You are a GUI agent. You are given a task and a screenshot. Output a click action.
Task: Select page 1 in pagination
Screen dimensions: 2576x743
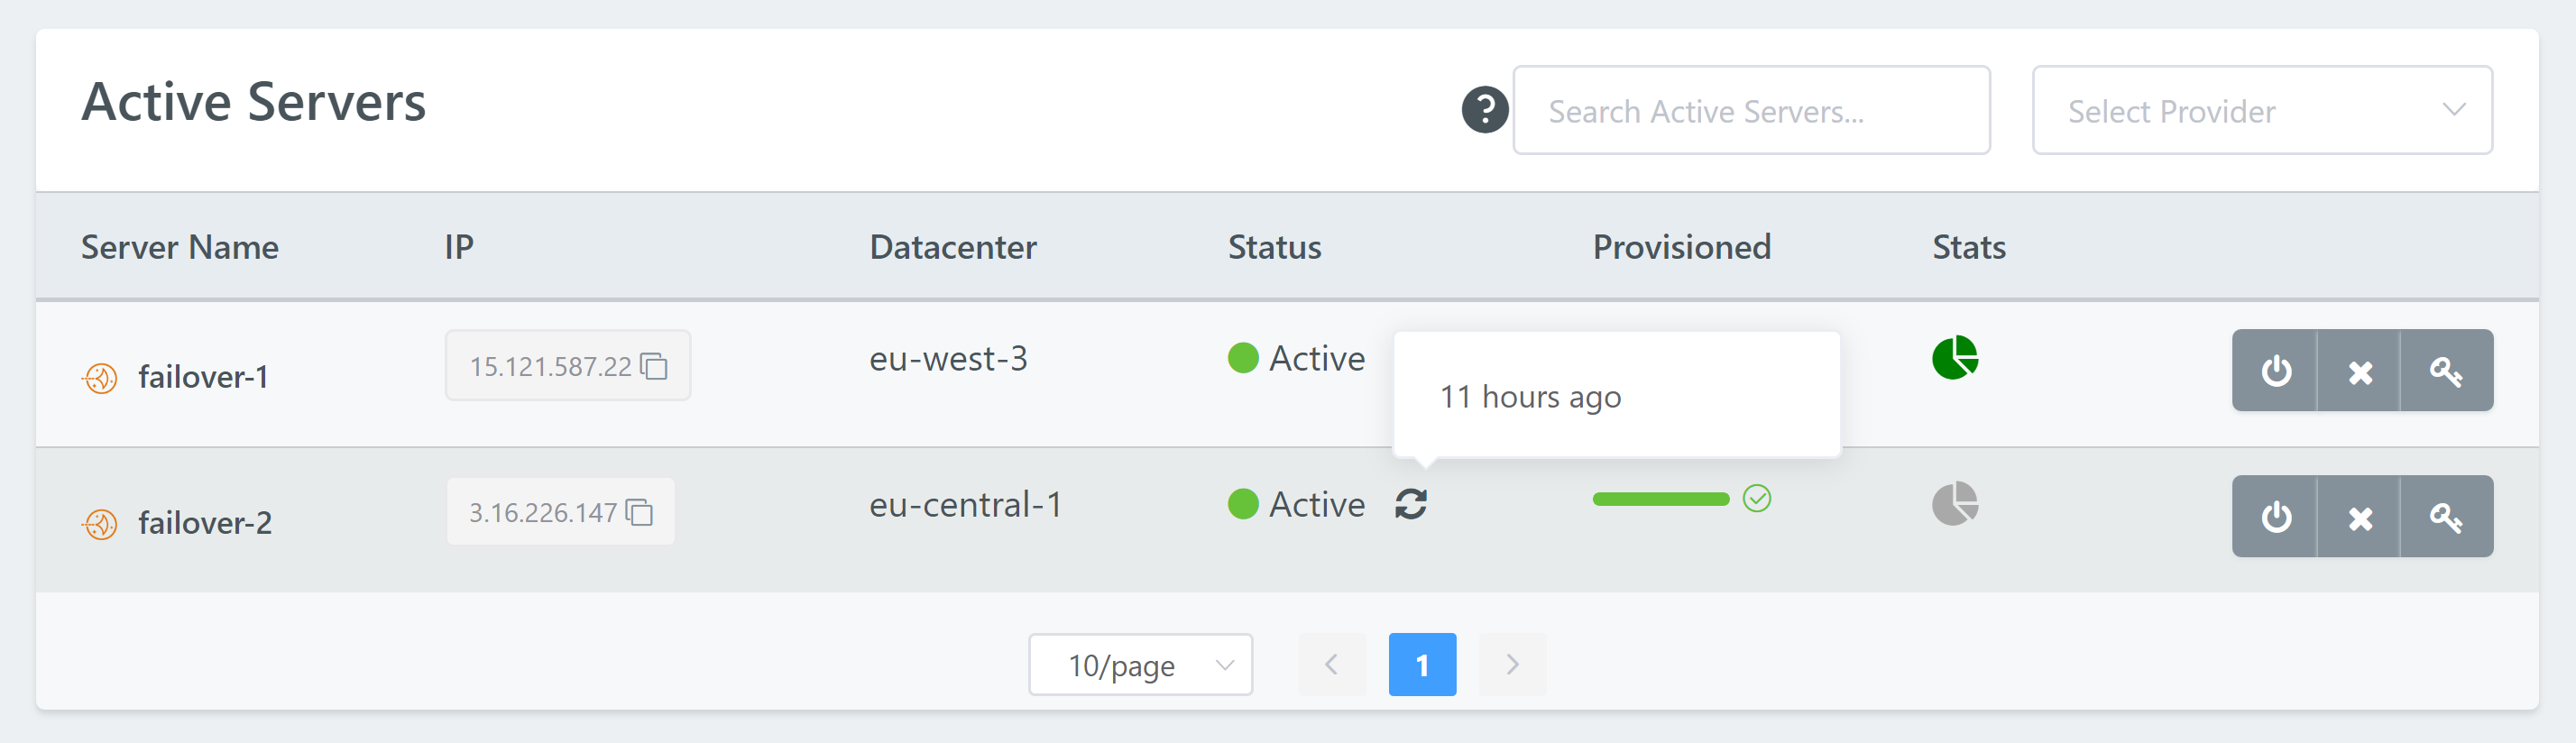[1422, 664]
